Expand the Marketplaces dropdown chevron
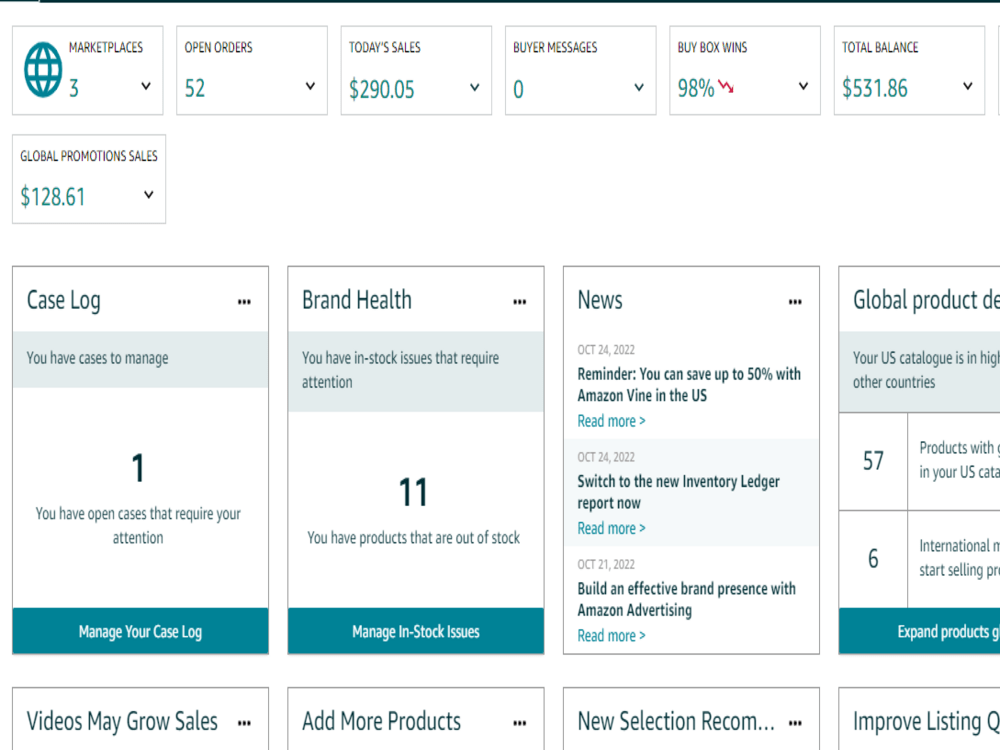Screen dimensions: 1000x750 tap(146, 86)
